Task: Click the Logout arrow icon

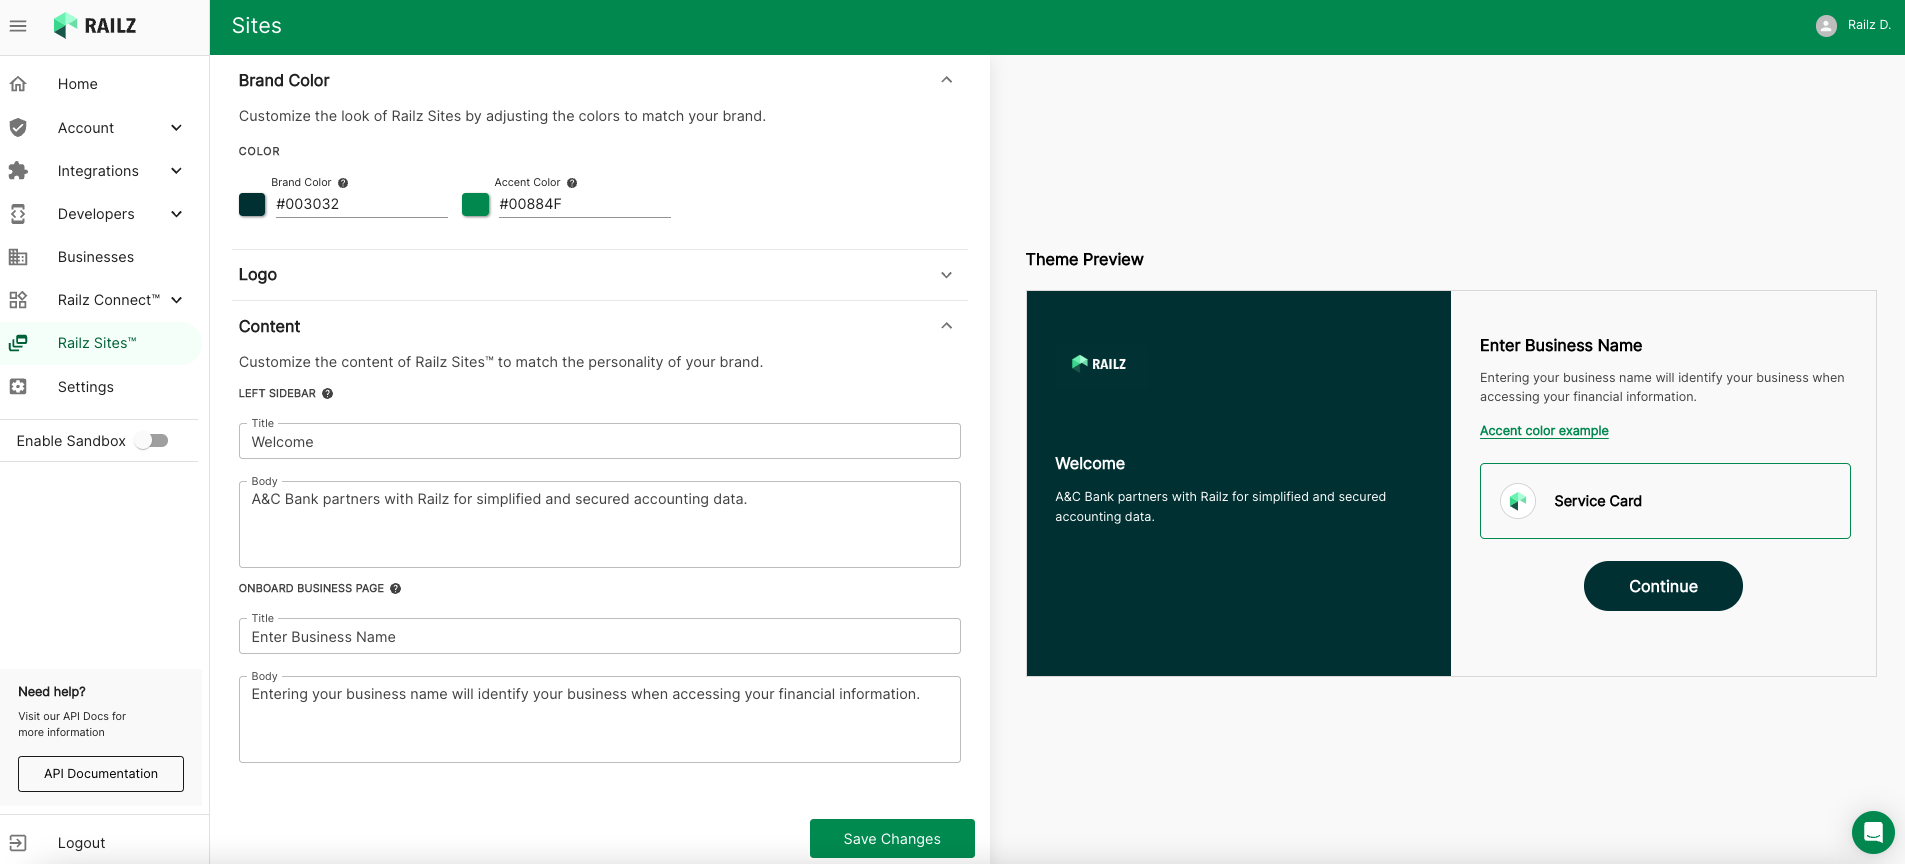Action: (18, 843)
